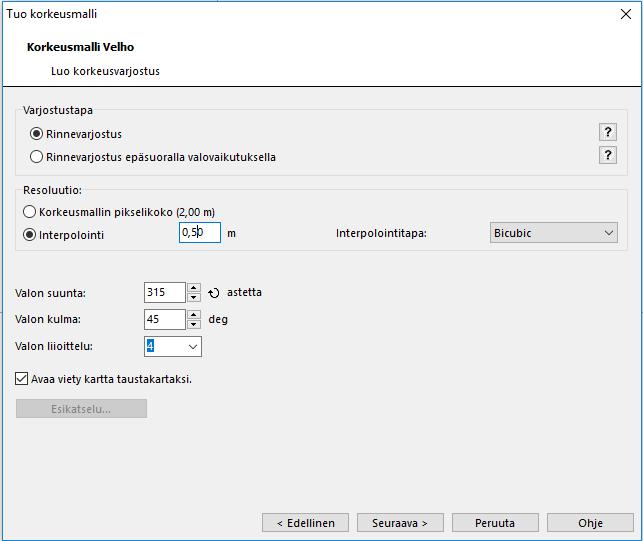Select the Interpolointi radio button
This screenshot has height=541, width=643.
pos(30,235)
